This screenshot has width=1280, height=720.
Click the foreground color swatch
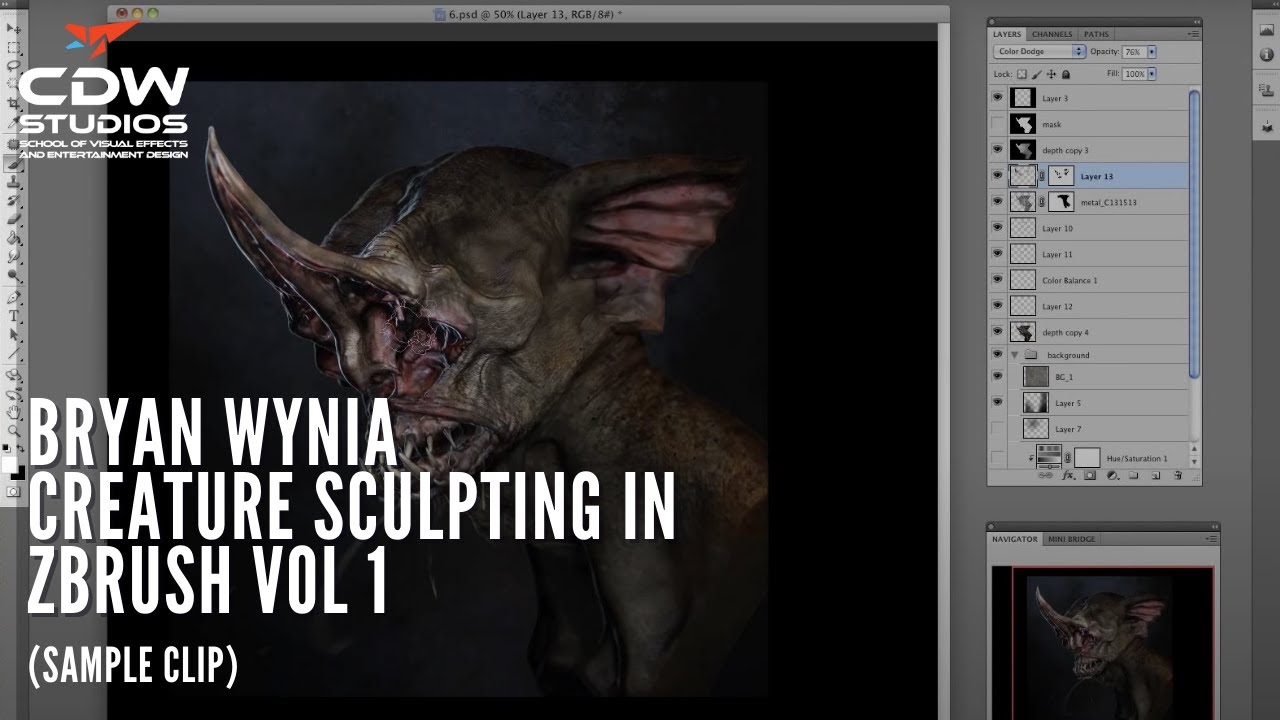coord(10,464)
